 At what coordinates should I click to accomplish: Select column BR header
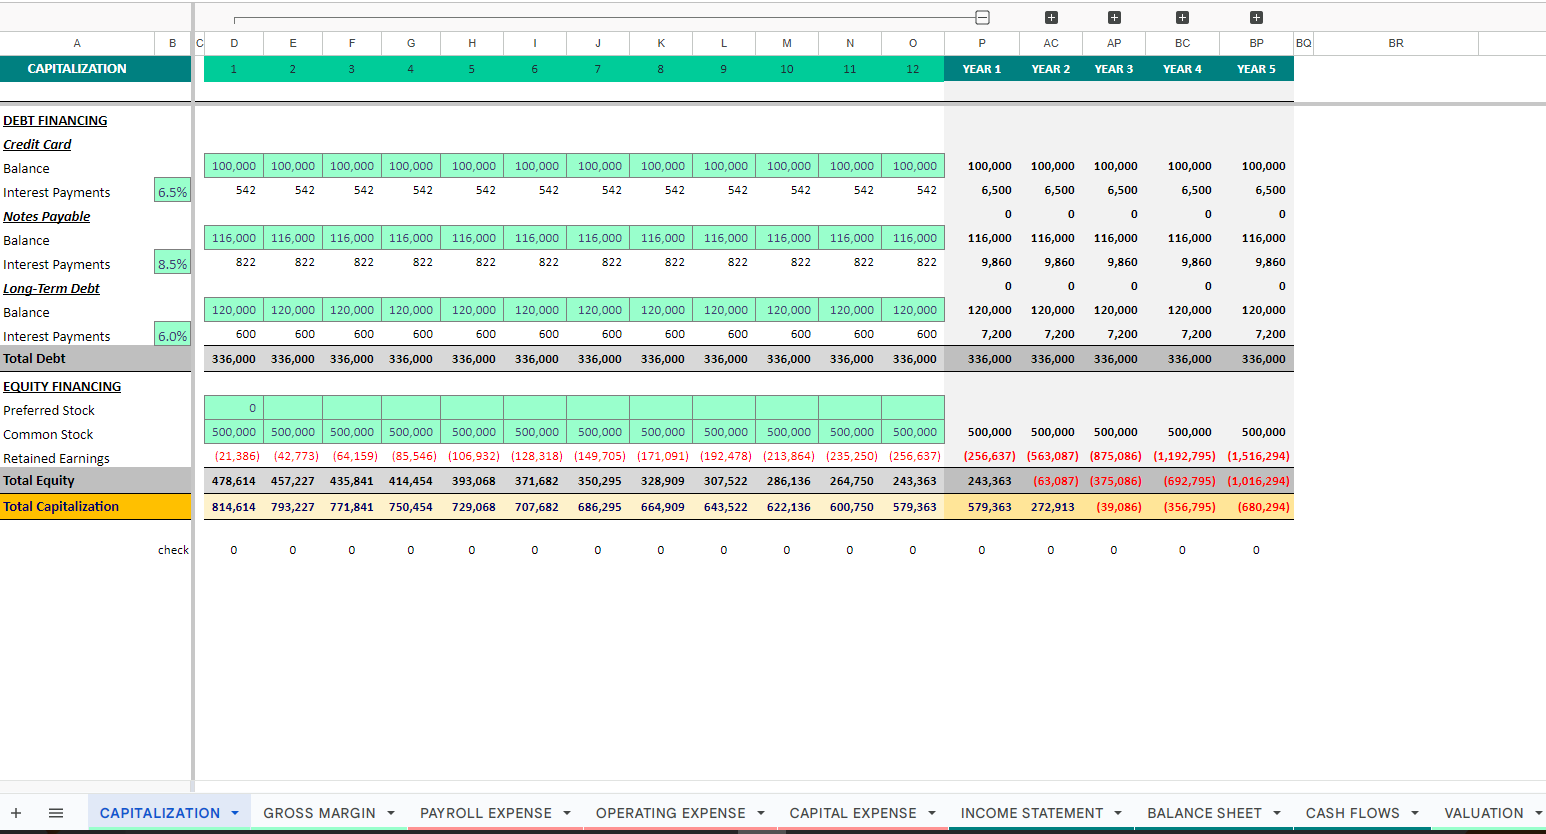[1396, 43]
